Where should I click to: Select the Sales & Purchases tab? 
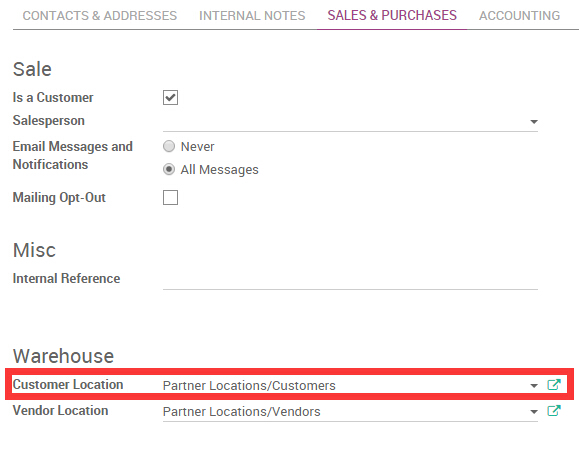click(392, 16)
